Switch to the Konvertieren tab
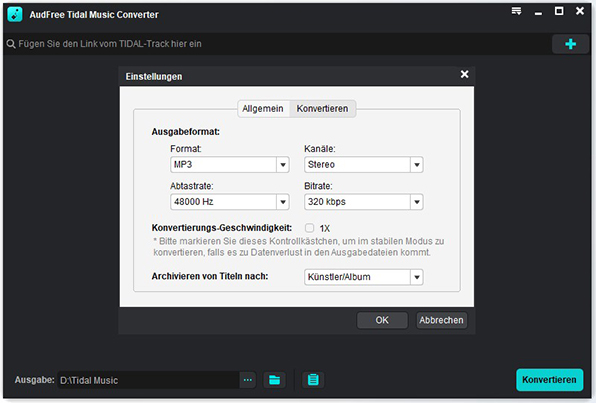The image size is (596, 403). click(322, 109)
